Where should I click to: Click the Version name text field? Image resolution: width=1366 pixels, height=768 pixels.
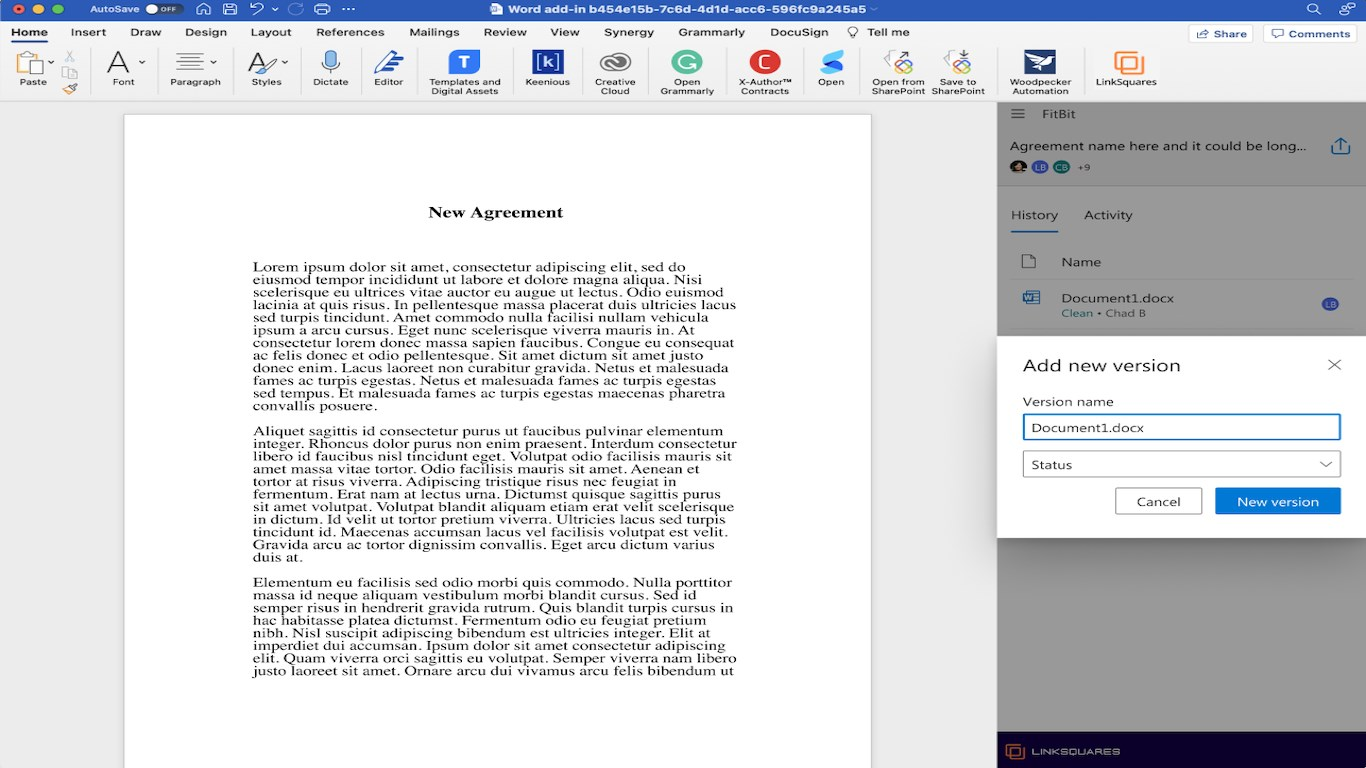1181,427
